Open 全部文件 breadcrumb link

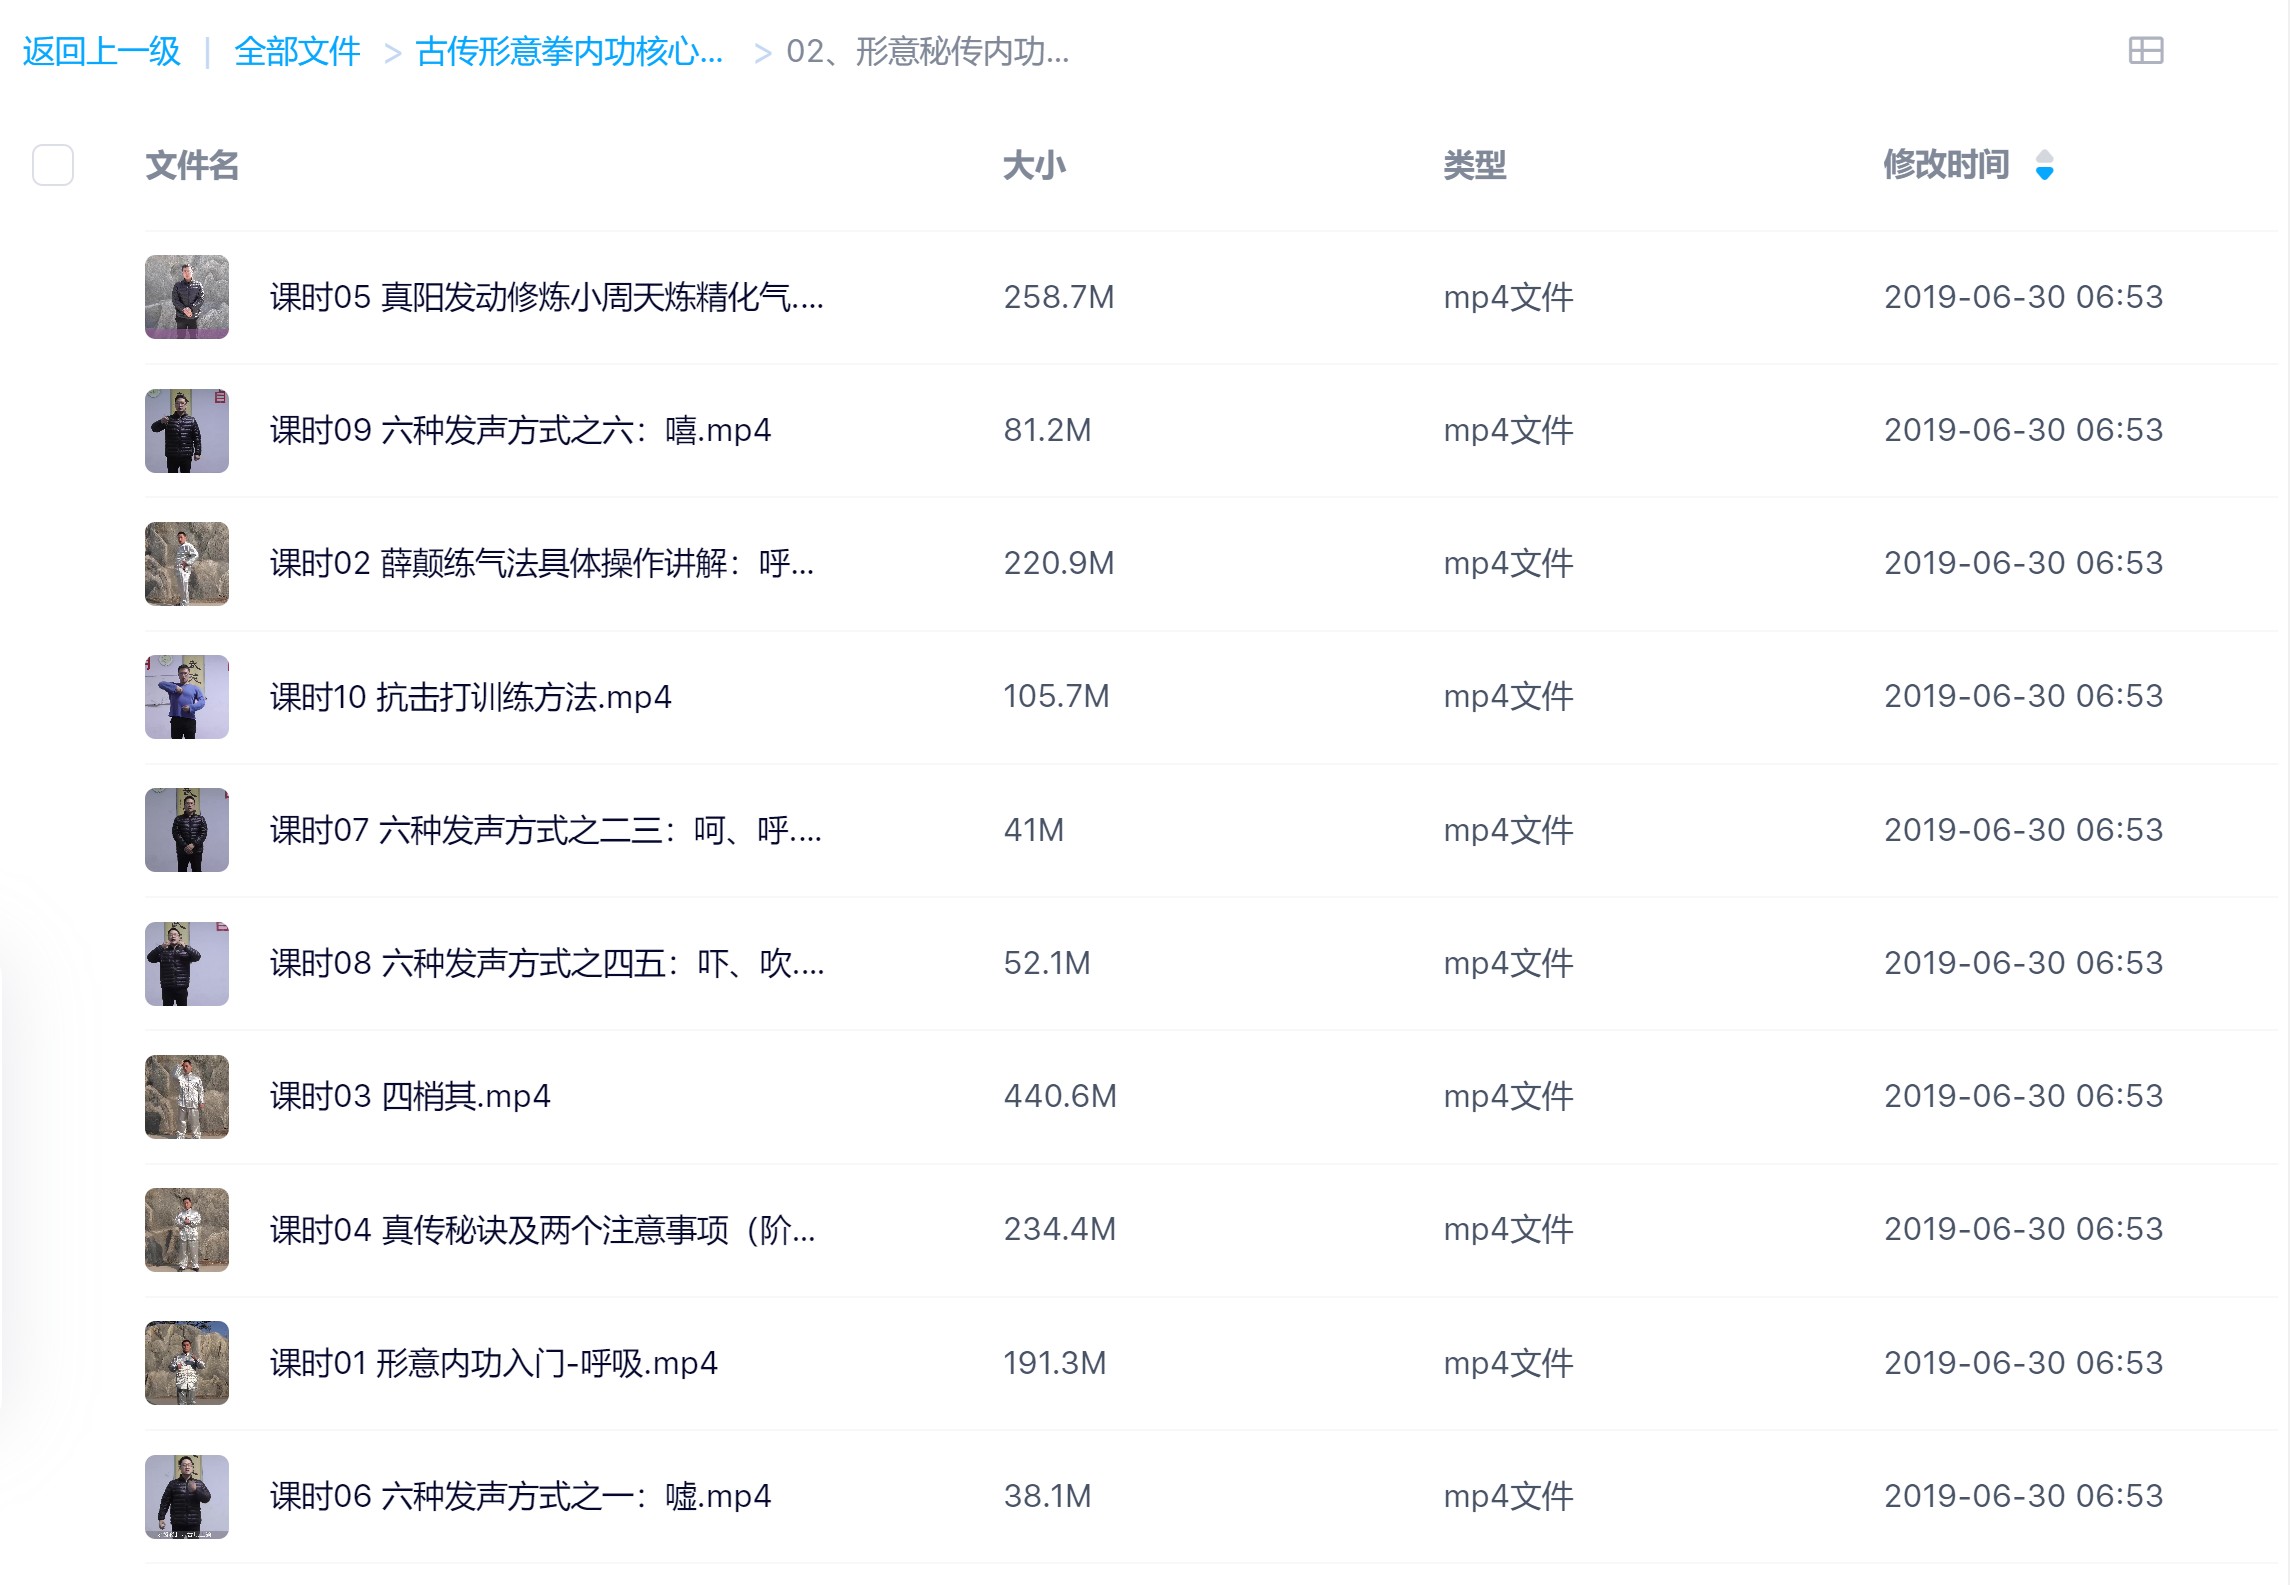pyautogui.click(x=297, y=51)
